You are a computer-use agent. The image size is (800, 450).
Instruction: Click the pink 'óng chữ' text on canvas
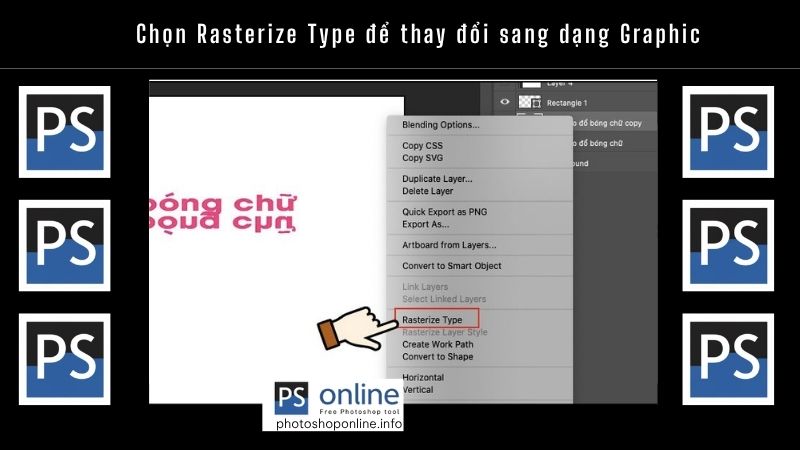click(x=222, y=203)
